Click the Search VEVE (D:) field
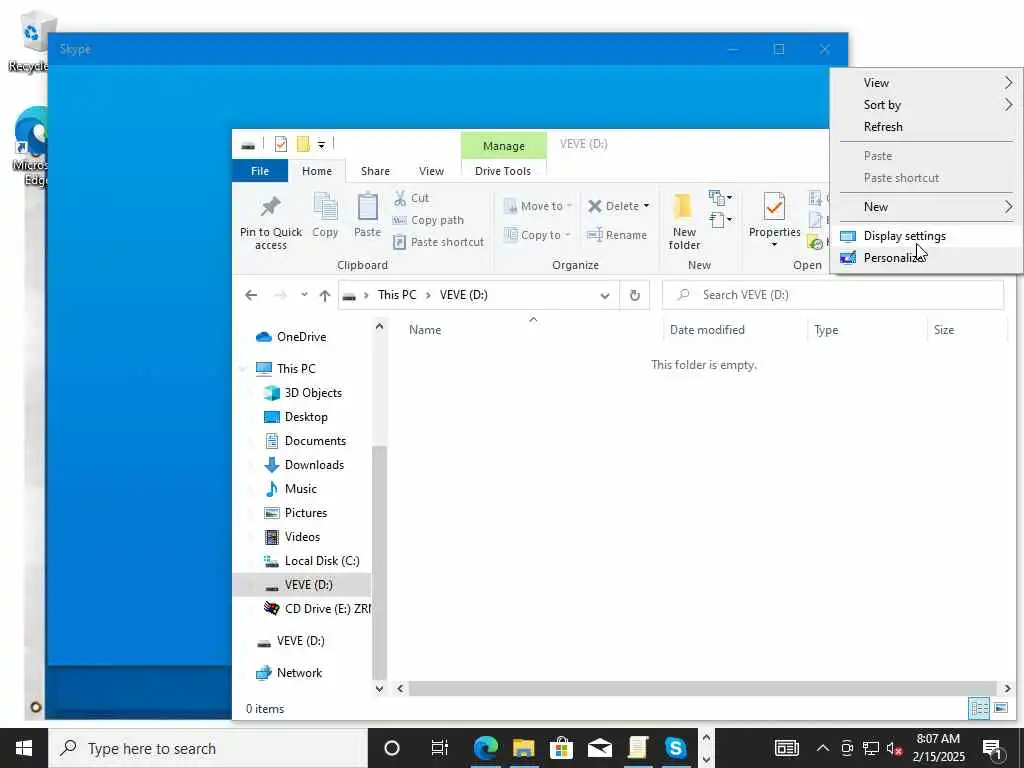Image resolution: width=1024 pixels, height=768 pixels. point(833,295)
